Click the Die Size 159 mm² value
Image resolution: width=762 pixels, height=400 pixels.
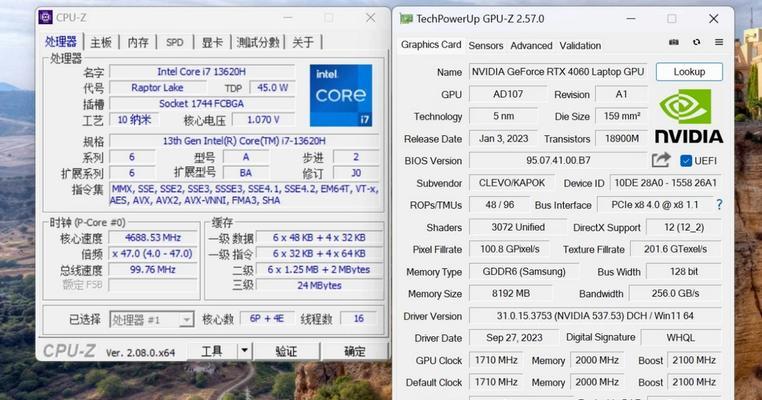tap(622, 116)
